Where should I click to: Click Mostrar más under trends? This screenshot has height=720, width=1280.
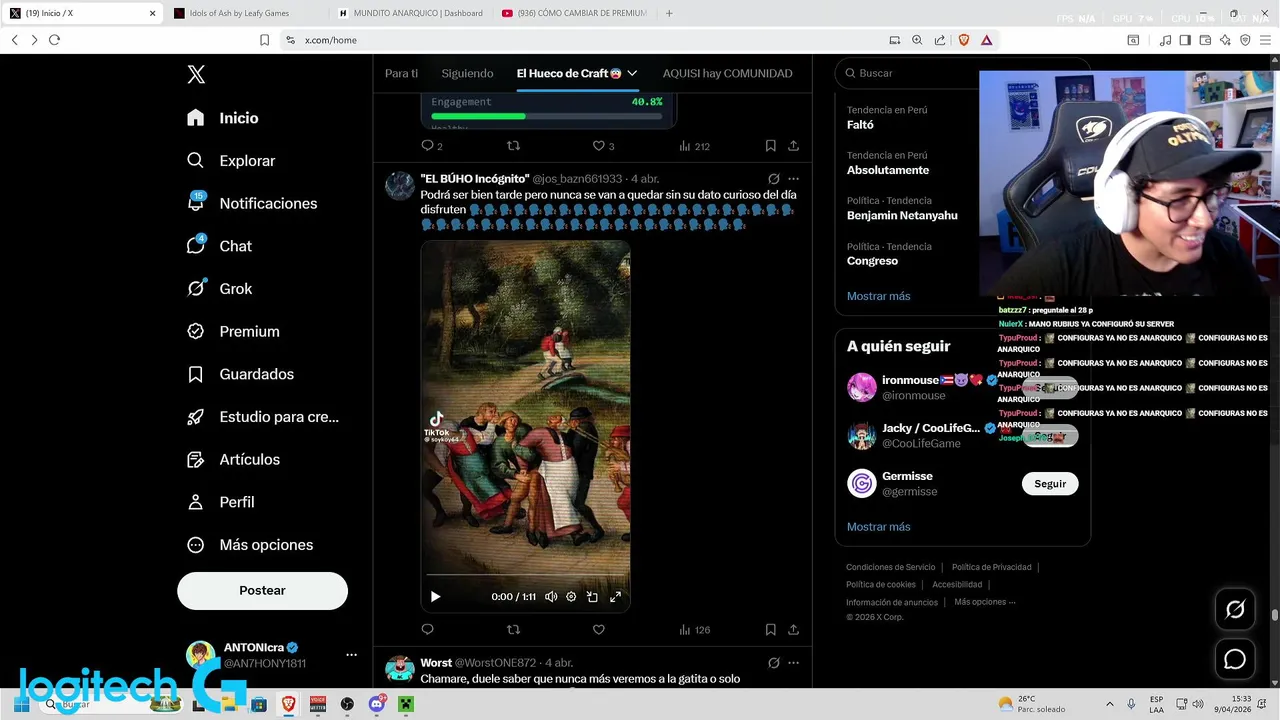click(878, 296)
